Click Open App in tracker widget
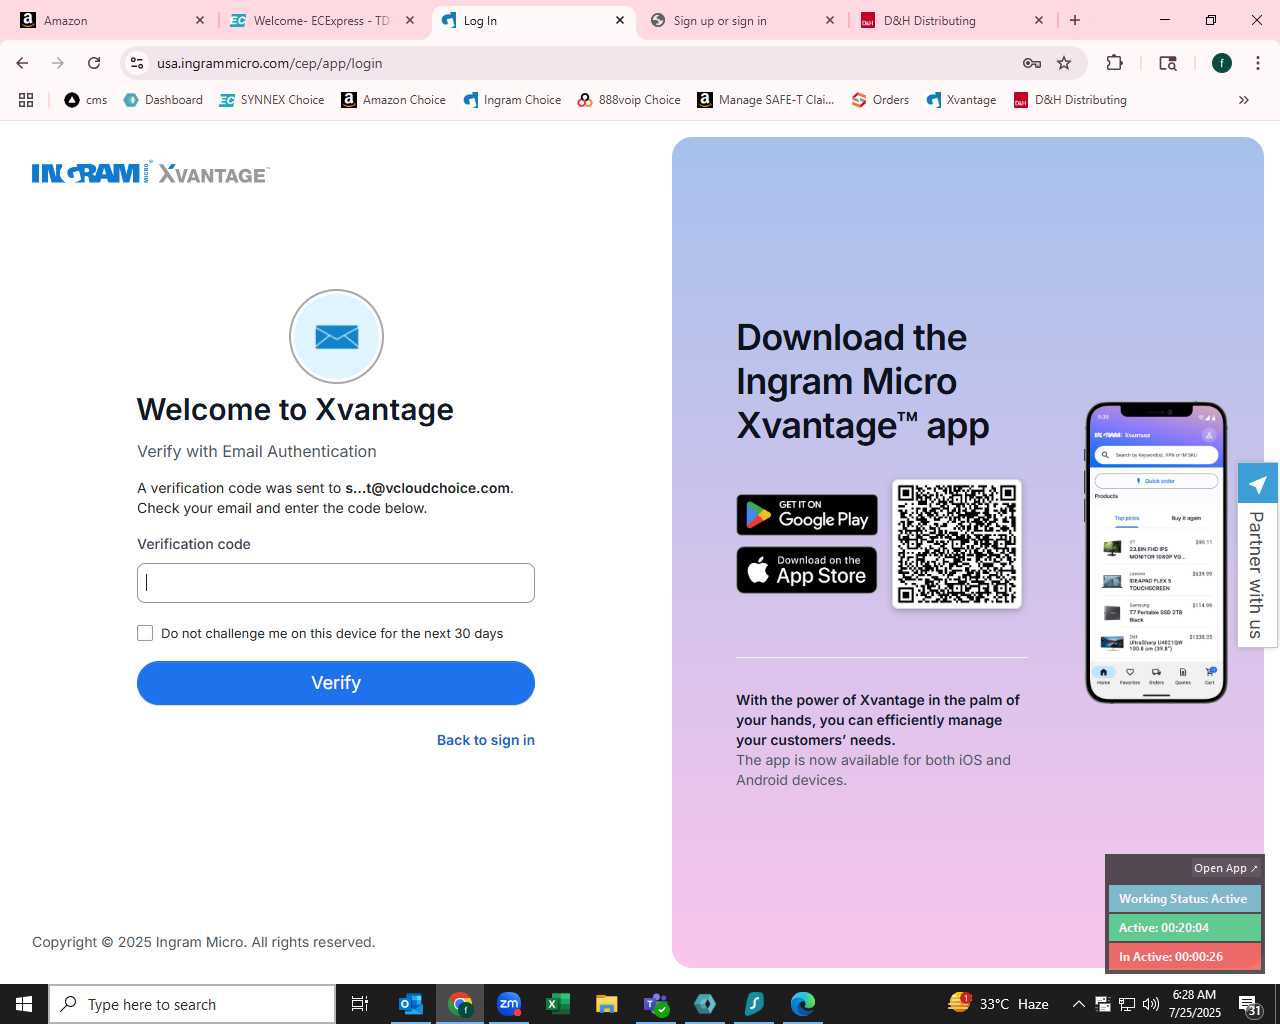The image size is (1280, 1024). [x=1226, y=868]
